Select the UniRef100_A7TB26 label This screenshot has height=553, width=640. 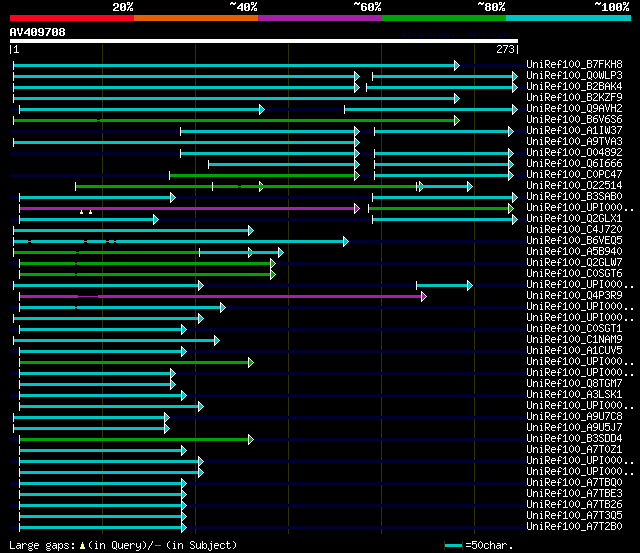(574, 505)
